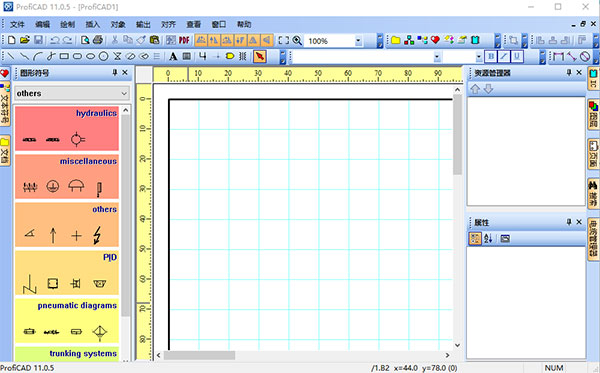Open the 文件 (File) menu
The height and width of the screenshot is (373, 600).
point(17,24)
